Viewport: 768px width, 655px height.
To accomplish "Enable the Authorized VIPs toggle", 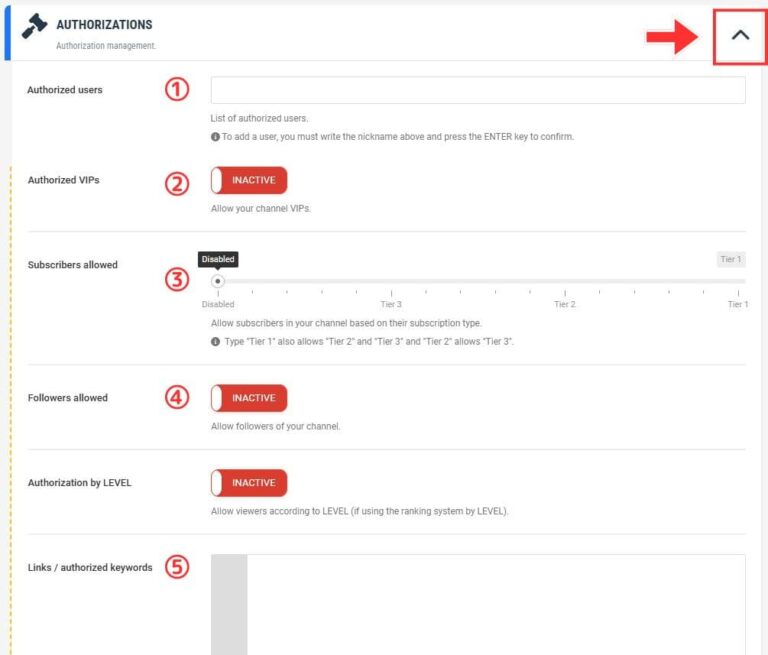I will pyautogui.click(x=249, y=181).
